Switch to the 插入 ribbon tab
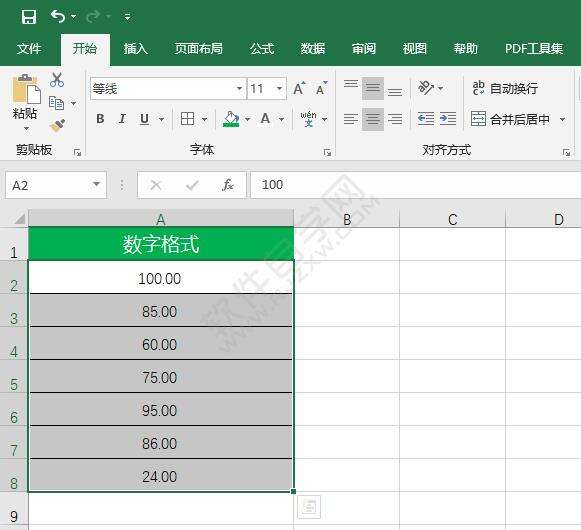 136,49
